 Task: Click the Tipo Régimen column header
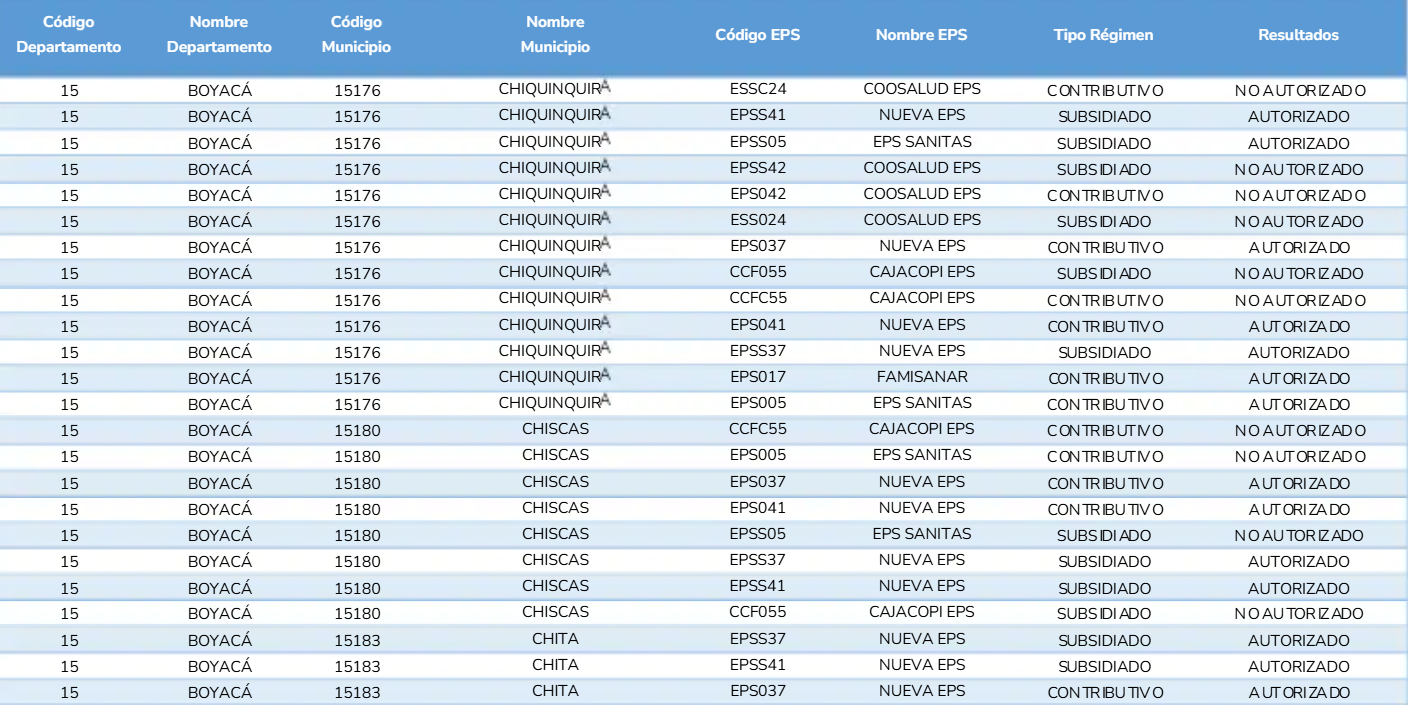tap(1104, 35)
